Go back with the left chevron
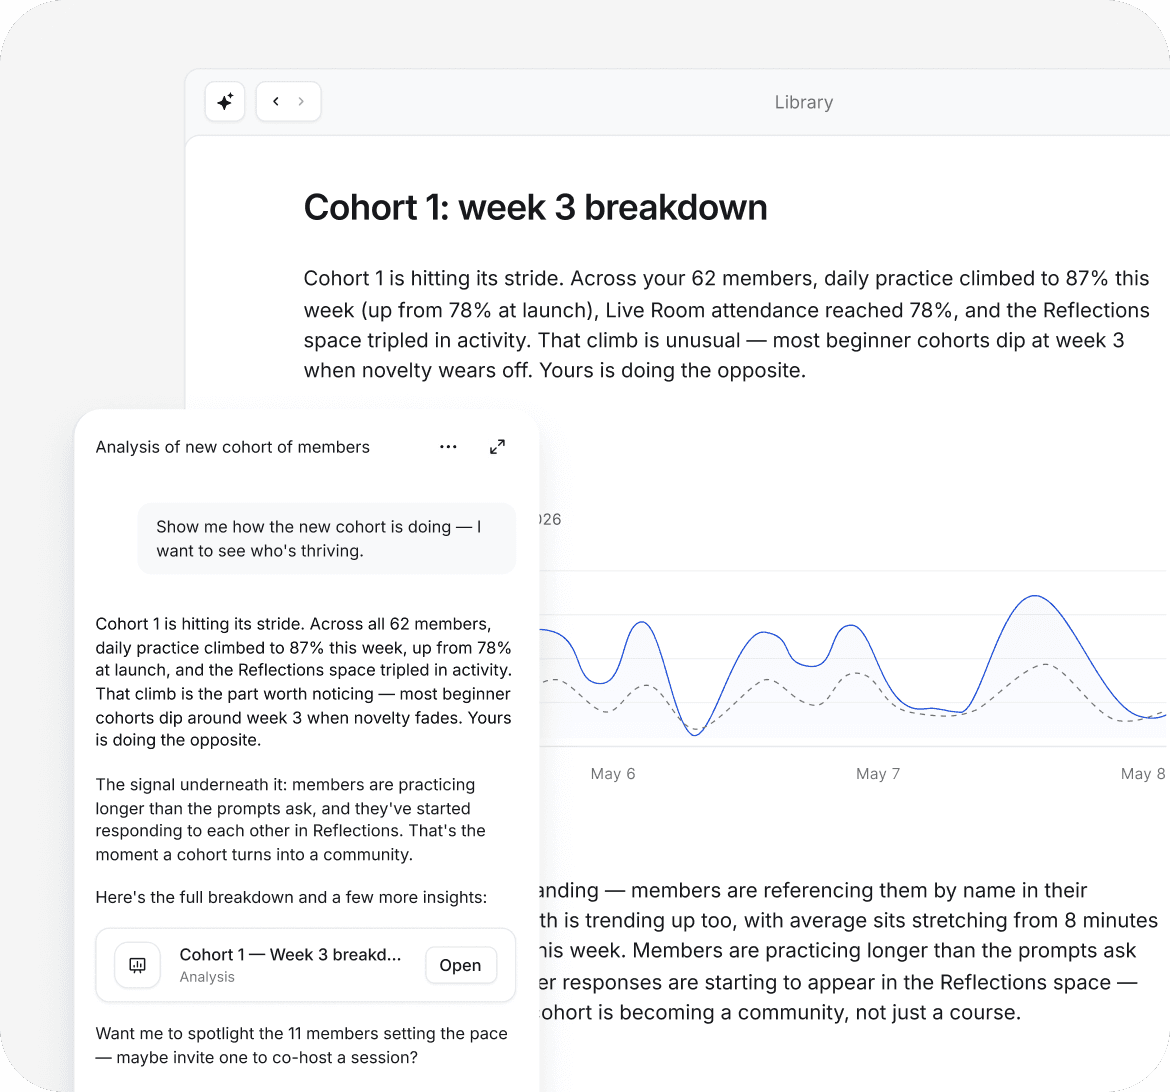Viewport: 1170px width, 1092px height. [x=276, y=102]
